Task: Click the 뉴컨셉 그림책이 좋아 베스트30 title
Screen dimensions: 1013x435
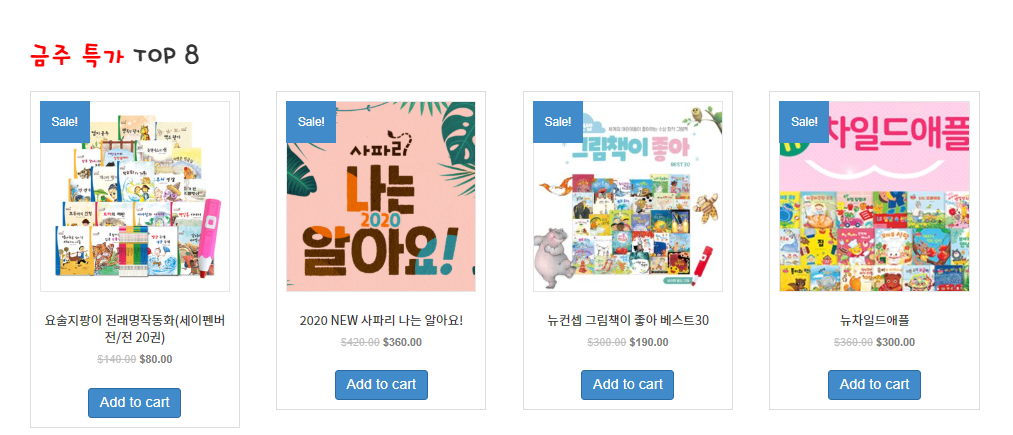Action: (x=628, y=321)
